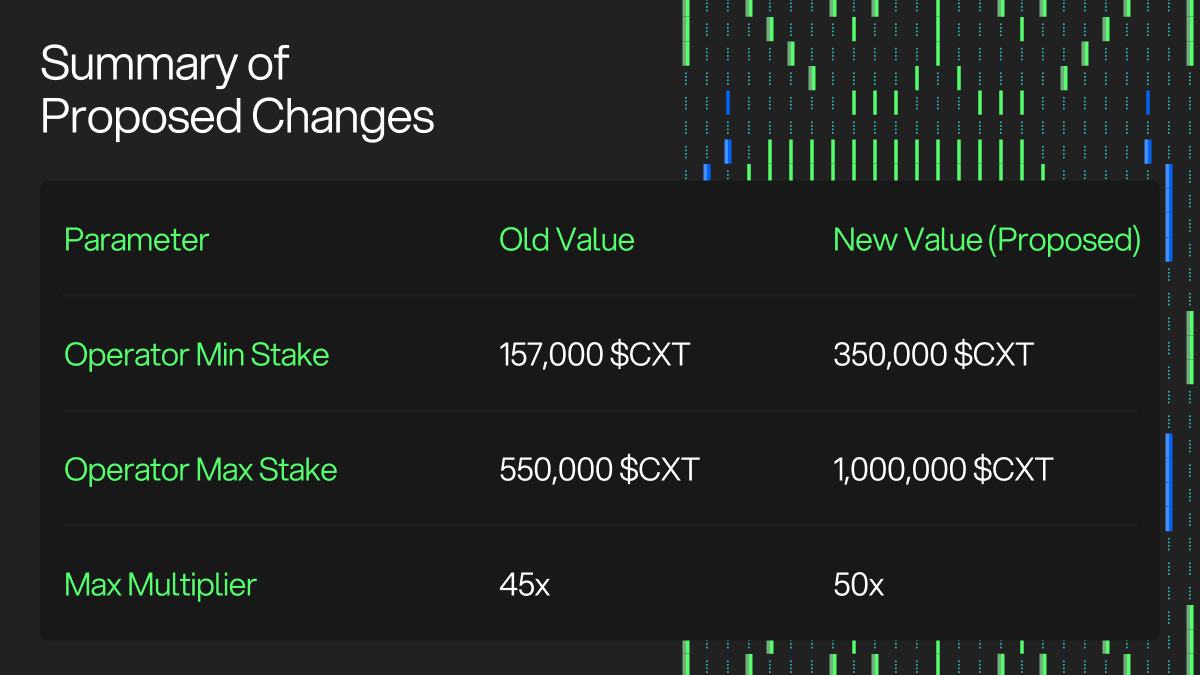This screenshot has width=1200, height=675.
Task: Click the proposed multiplier value 50x
Action: (858, 585)
